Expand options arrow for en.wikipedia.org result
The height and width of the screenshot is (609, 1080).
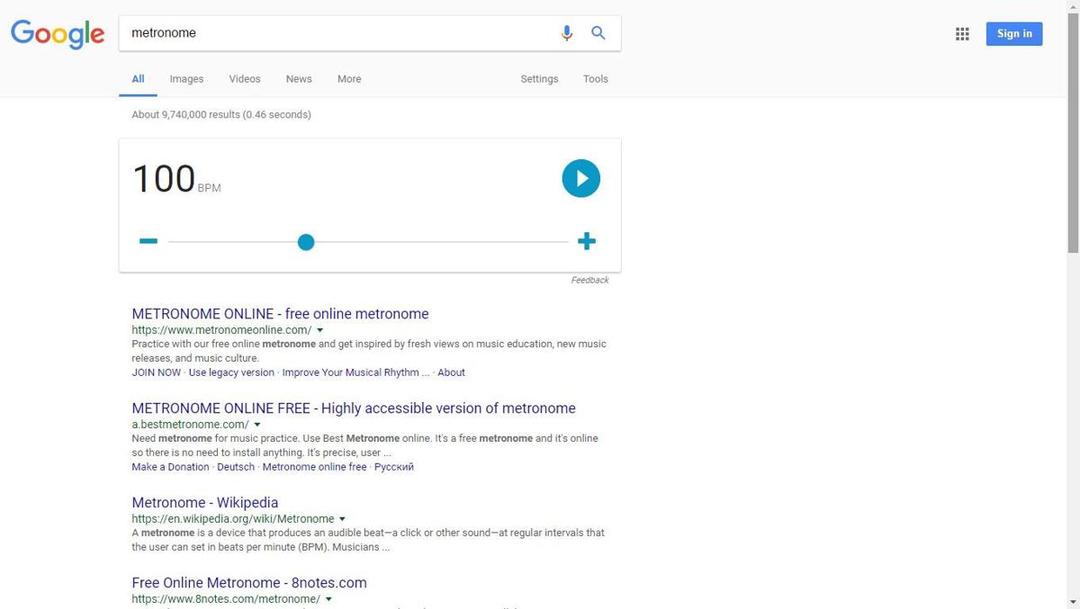click(x=342, y=519)
